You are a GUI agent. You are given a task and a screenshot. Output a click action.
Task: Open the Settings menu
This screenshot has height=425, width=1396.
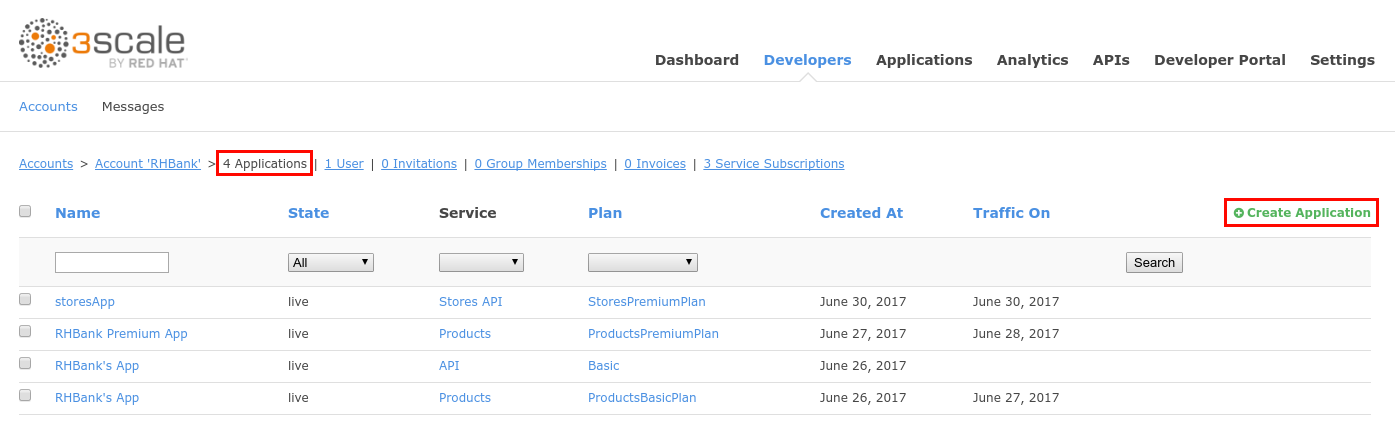tap(1342, 60)
